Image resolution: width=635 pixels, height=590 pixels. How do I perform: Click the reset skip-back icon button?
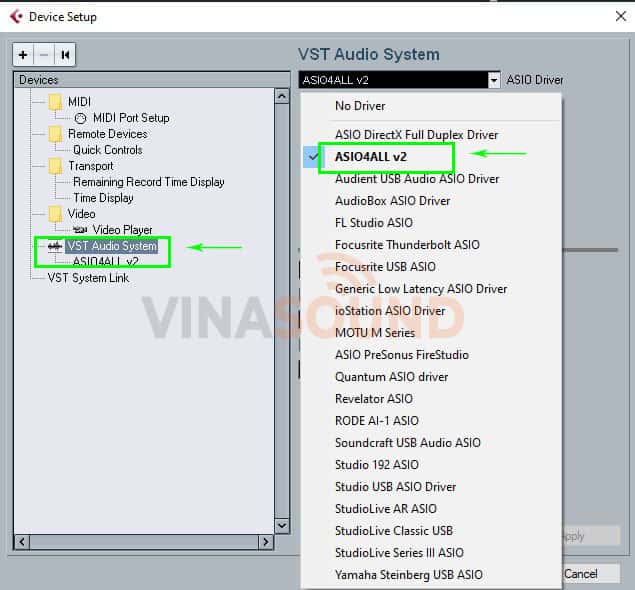tap(65, 55)
